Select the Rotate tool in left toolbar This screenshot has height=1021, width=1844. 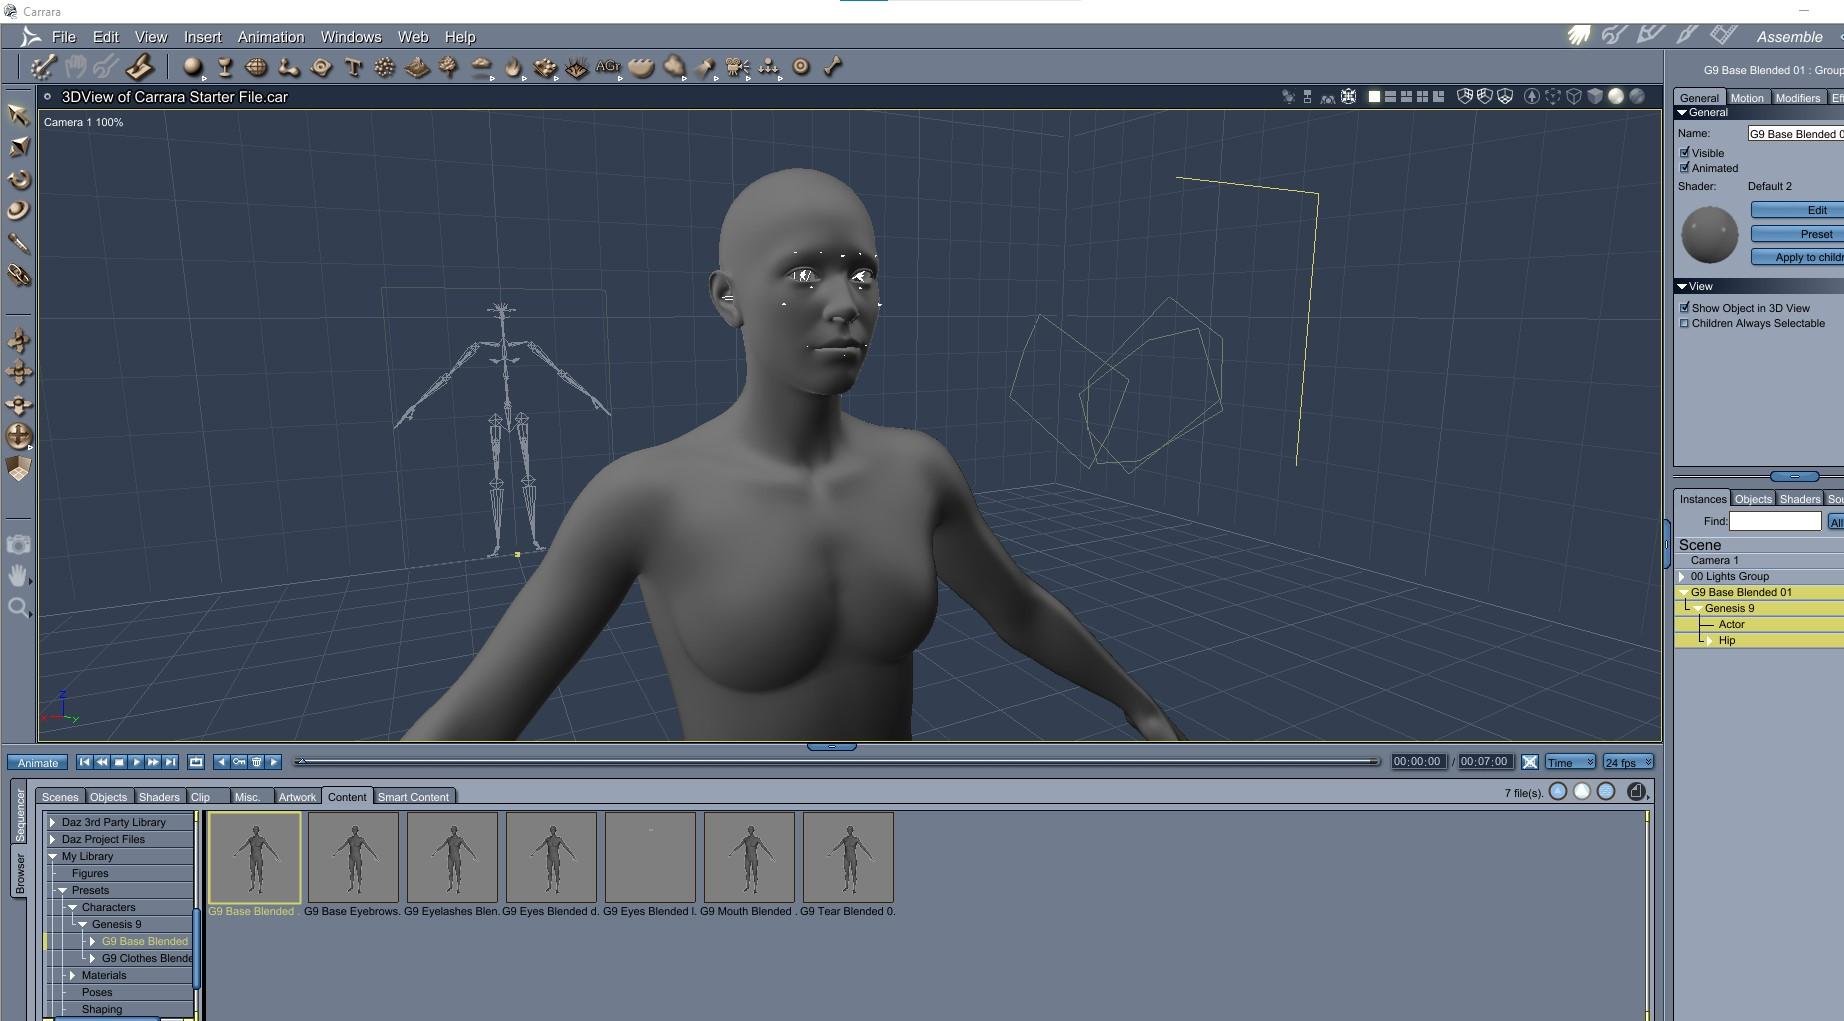point(18,179)
